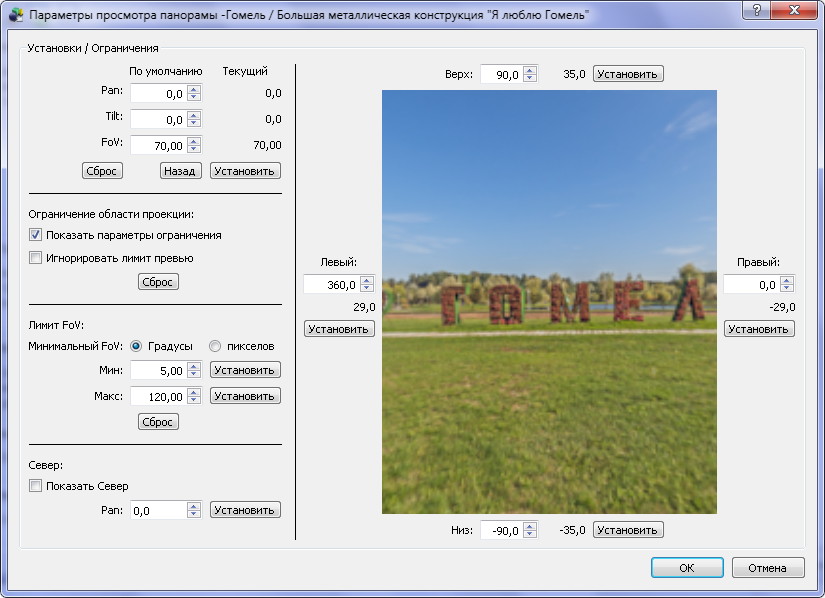Click the 'Сброс' button under FoV defaults

[x=102, y=171]
